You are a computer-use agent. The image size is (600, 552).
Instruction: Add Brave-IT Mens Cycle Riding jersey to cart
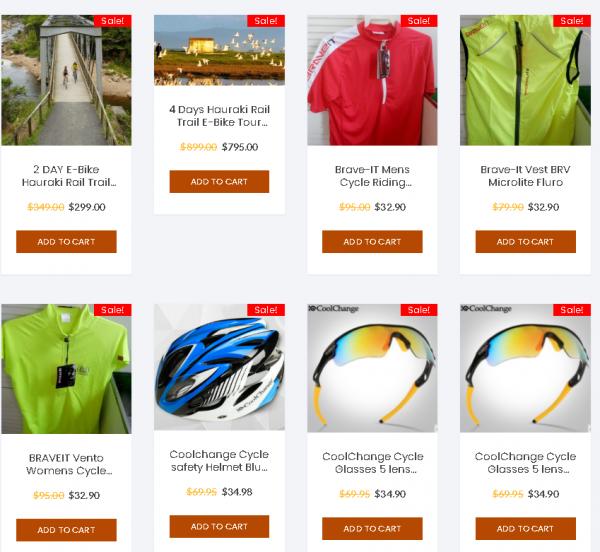pyautogui.click(x=372, y=241)
